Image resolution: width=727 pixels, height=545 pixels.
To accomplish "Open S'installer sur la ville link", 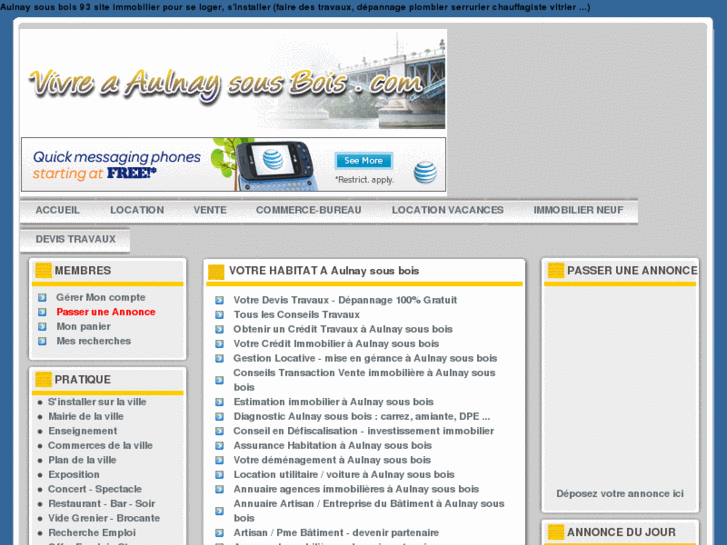I will coord(97,402).
